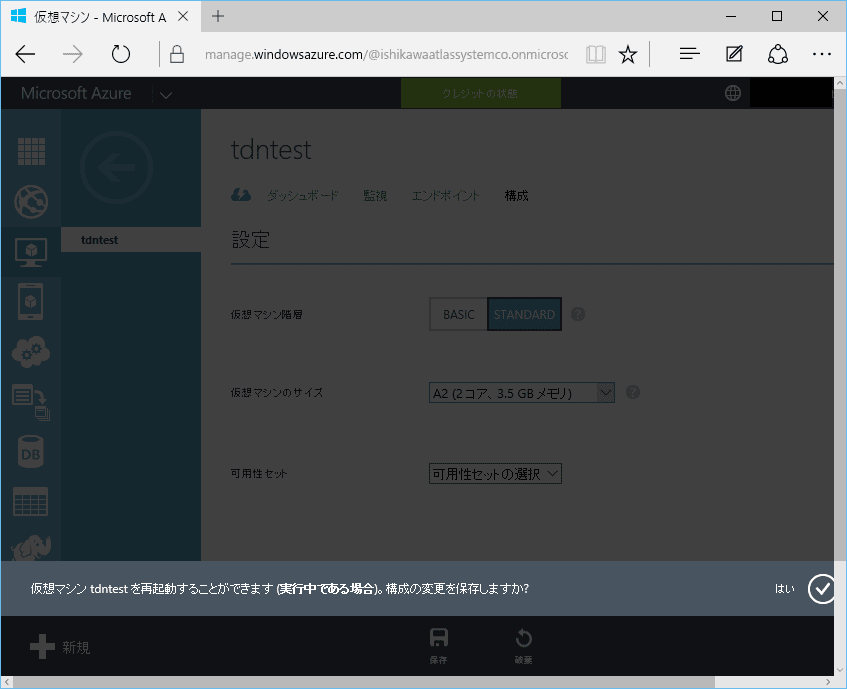Screen dimensions: 847x689
Task: Click the horizontal scrollbar thumb
Action: 364,683
